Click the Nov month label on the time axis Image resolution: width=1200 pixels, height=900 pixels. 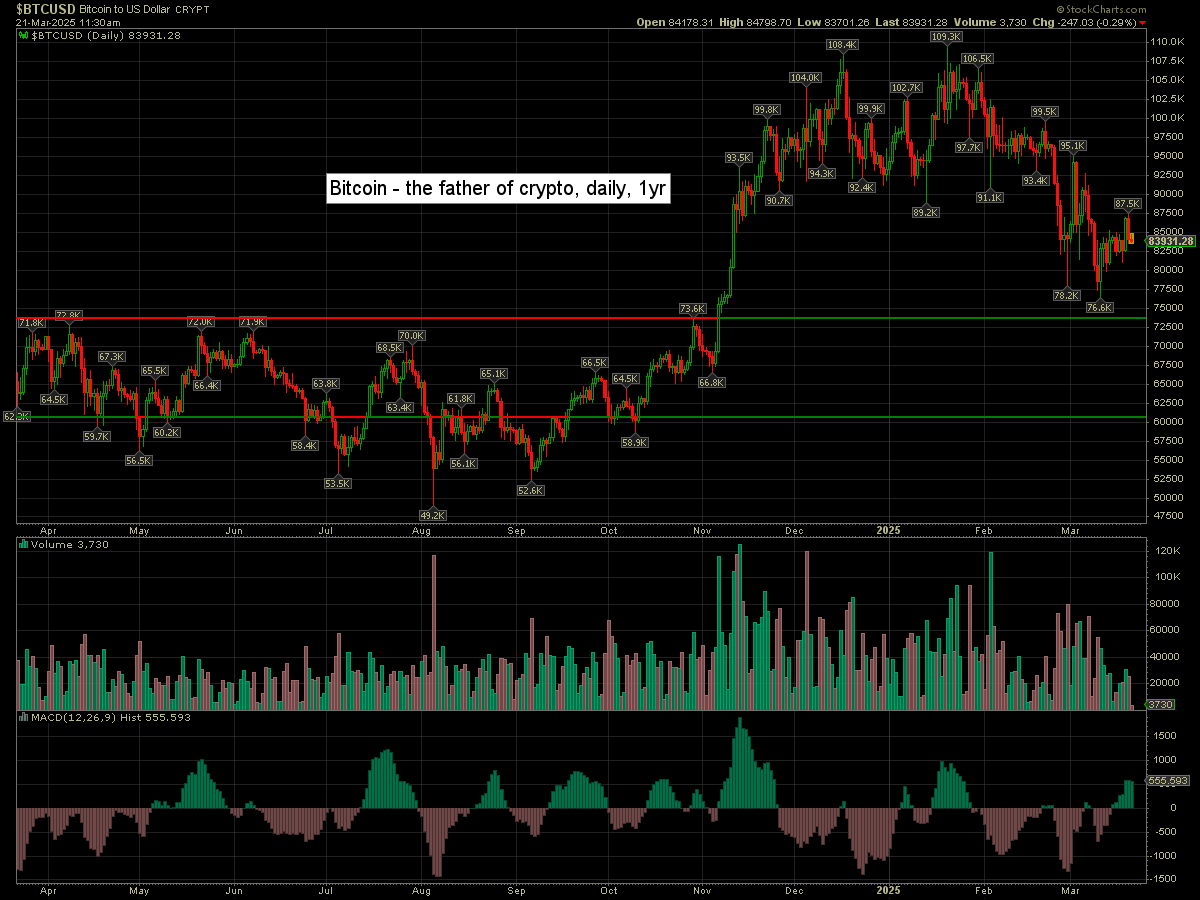703,531
